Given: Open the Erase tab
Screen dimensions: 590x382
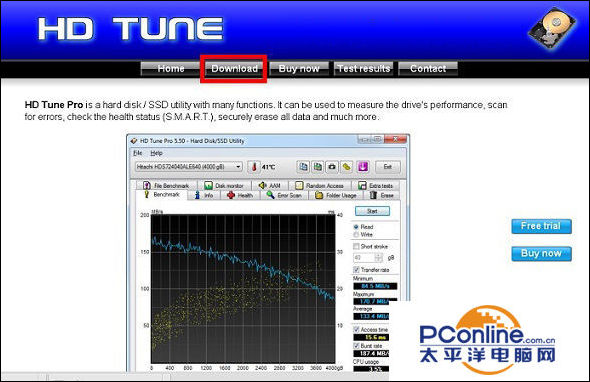Looking at the screenshot, I should coord(382,195).
